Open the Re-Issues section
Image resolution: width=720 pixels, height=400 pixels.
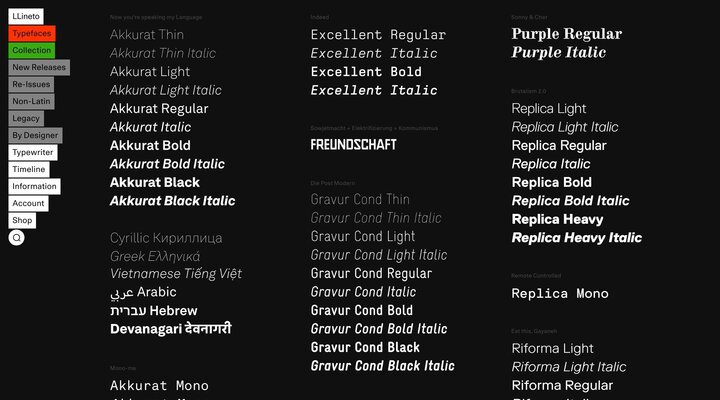[x=31, y=84]
